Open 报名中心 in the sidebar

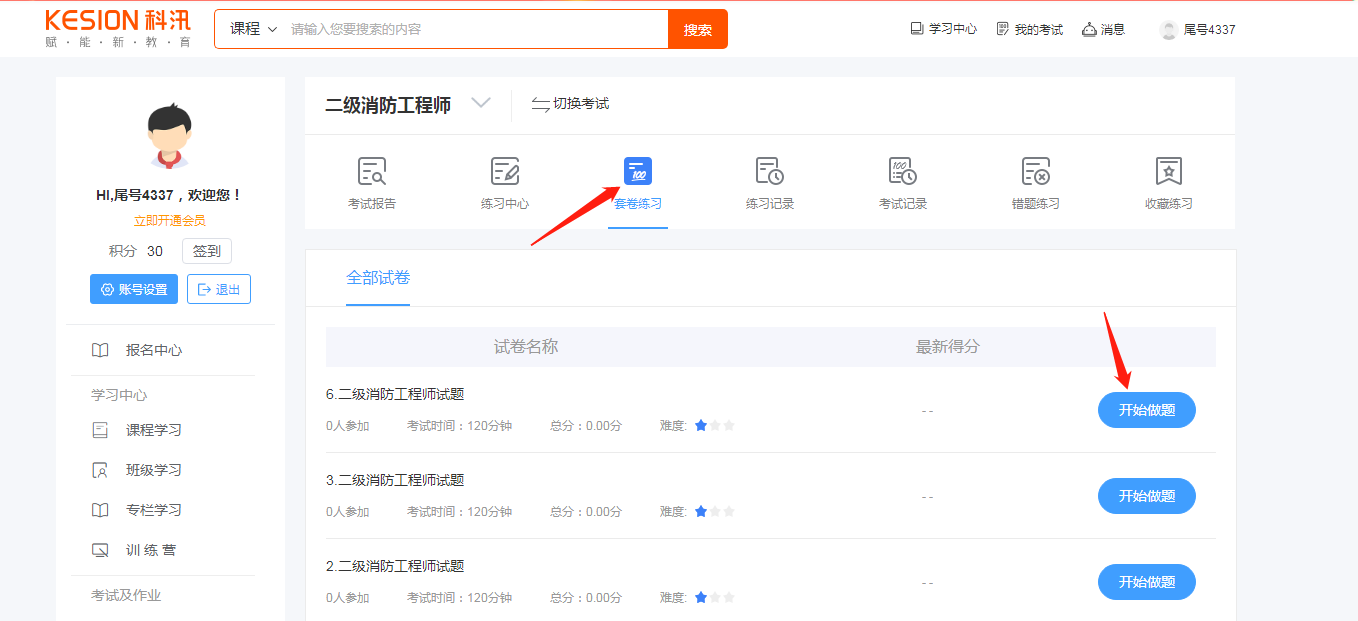pos(153,350)
